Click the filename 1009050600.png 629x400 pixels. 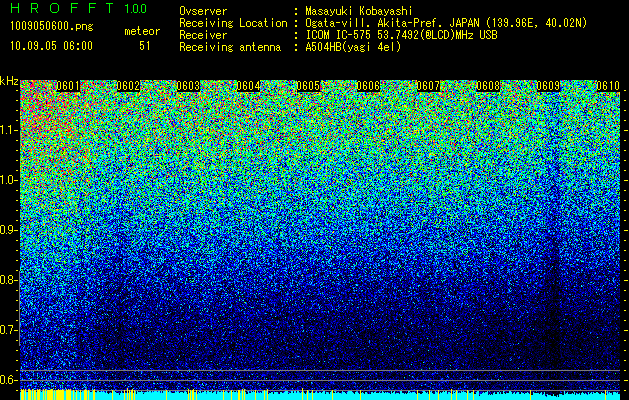tap(52, 27)
